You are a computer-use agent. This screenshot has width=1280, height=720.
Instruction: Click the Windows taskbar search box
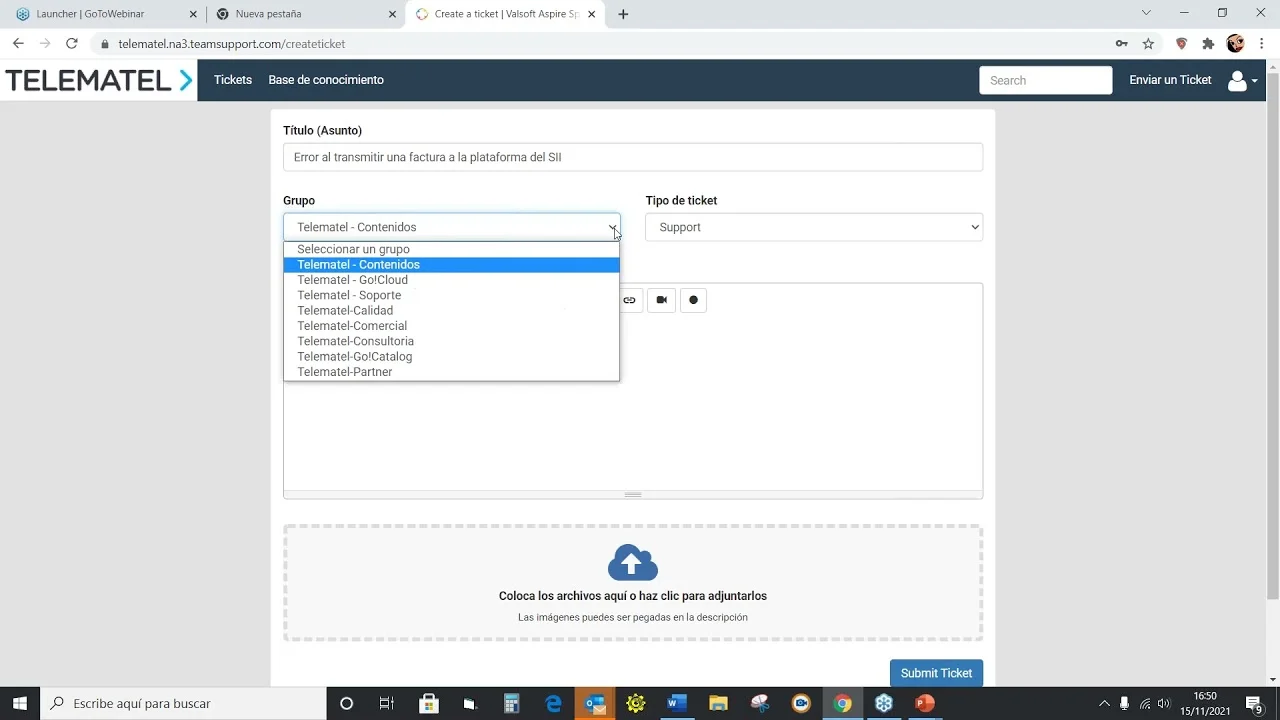click(x=183, y=703)
